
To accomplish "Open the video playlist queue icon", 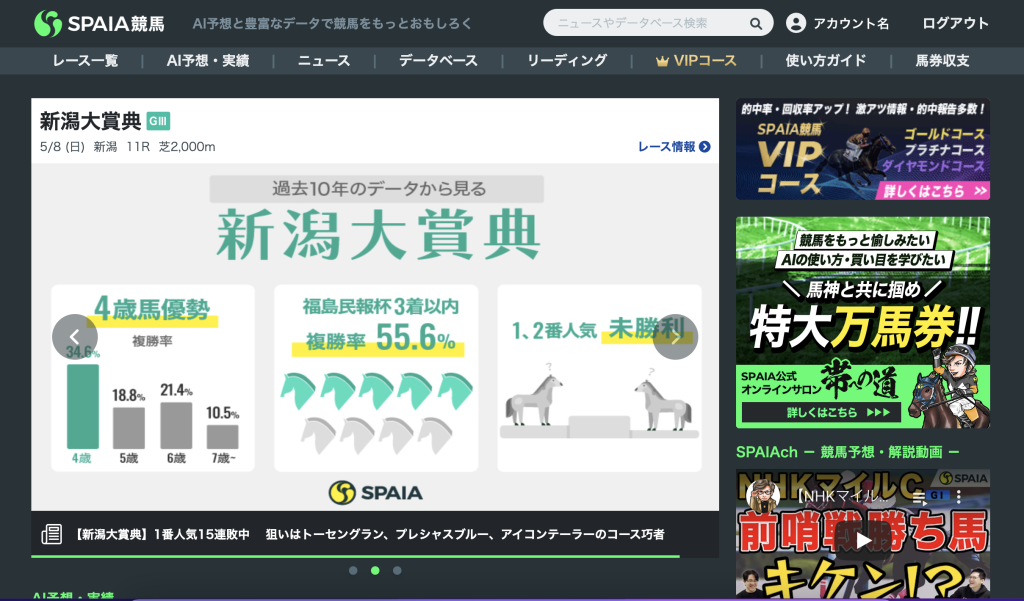I will [919, 498].
